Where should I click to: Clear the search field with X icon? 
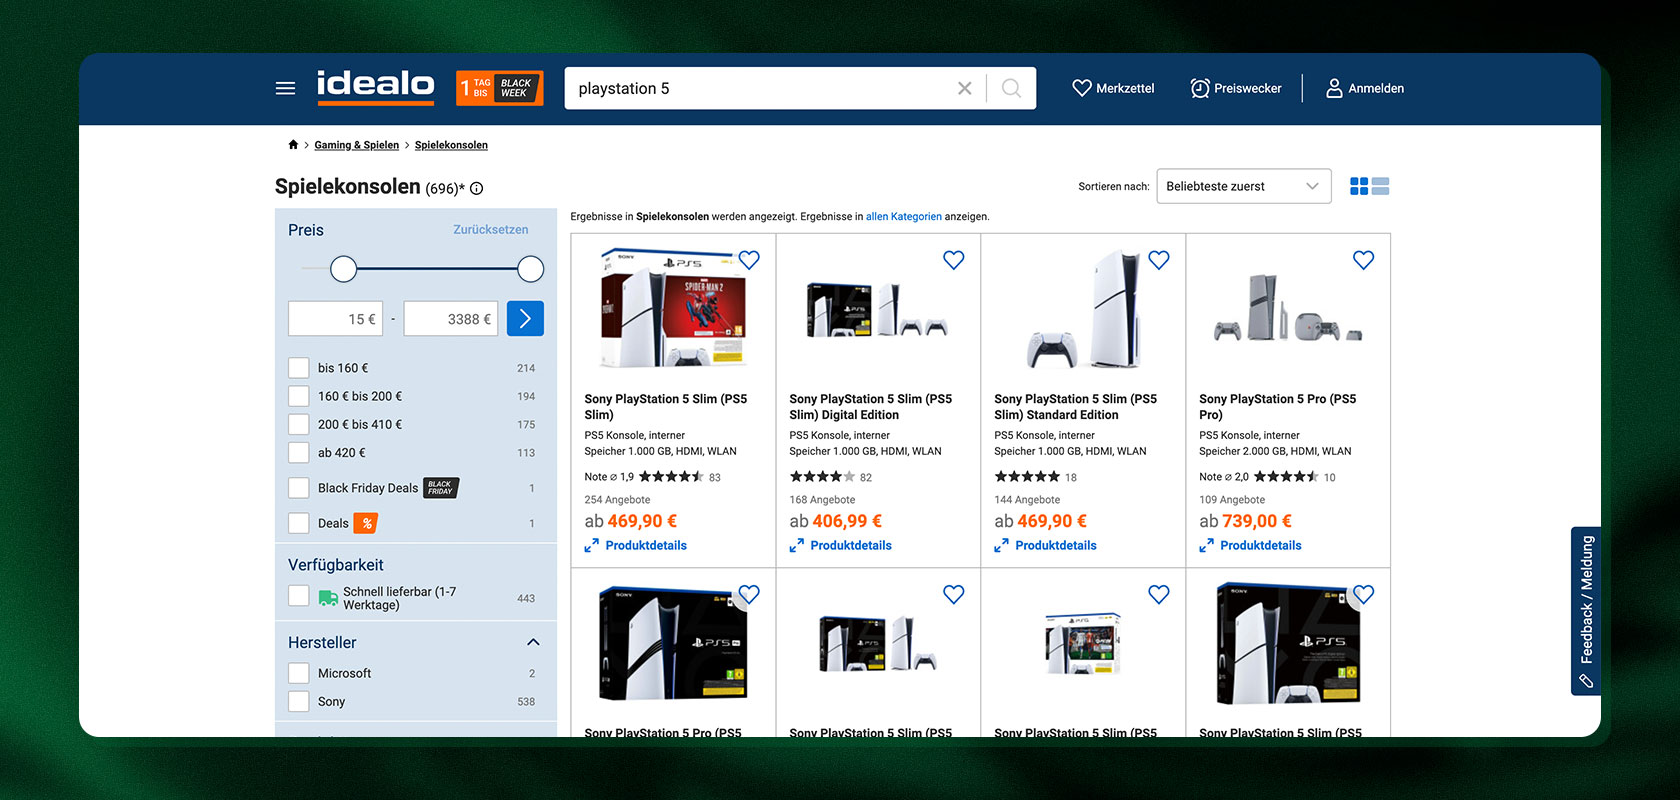(964, 88)
